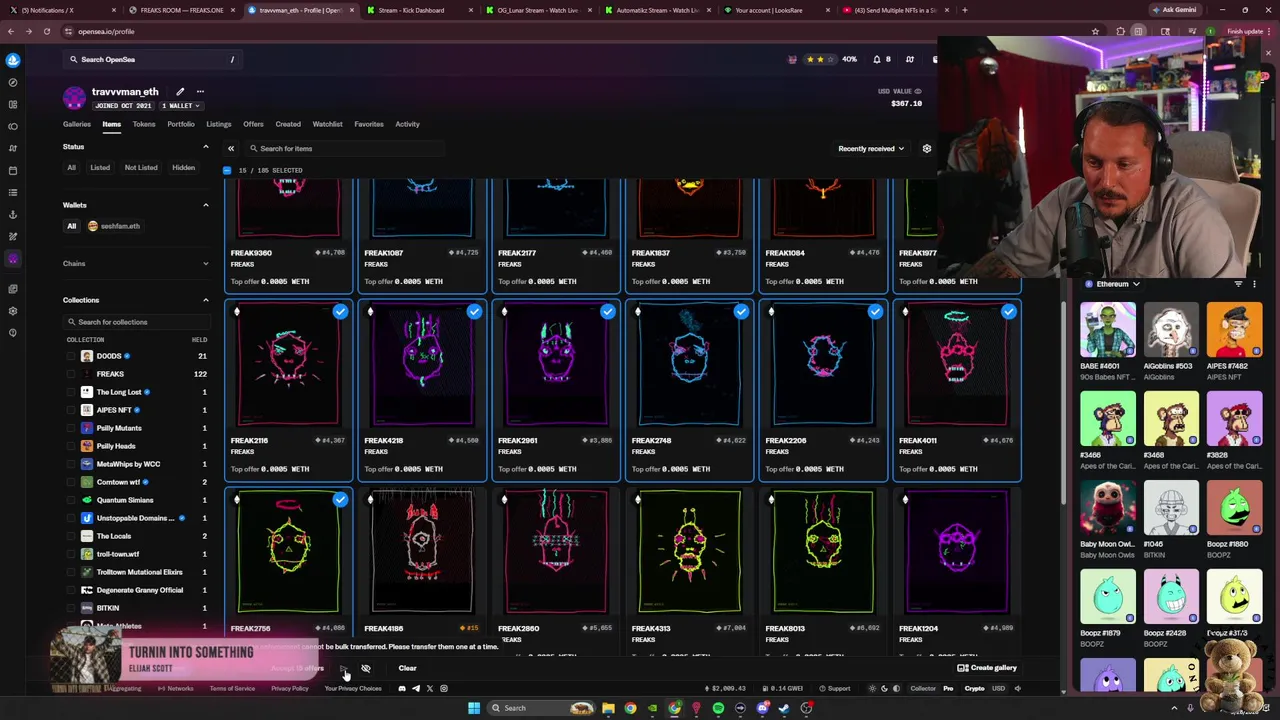Deselect the FREAK2206 item checkmark
This screenshot has height=720, width=1280.
(x=875, y=312)
